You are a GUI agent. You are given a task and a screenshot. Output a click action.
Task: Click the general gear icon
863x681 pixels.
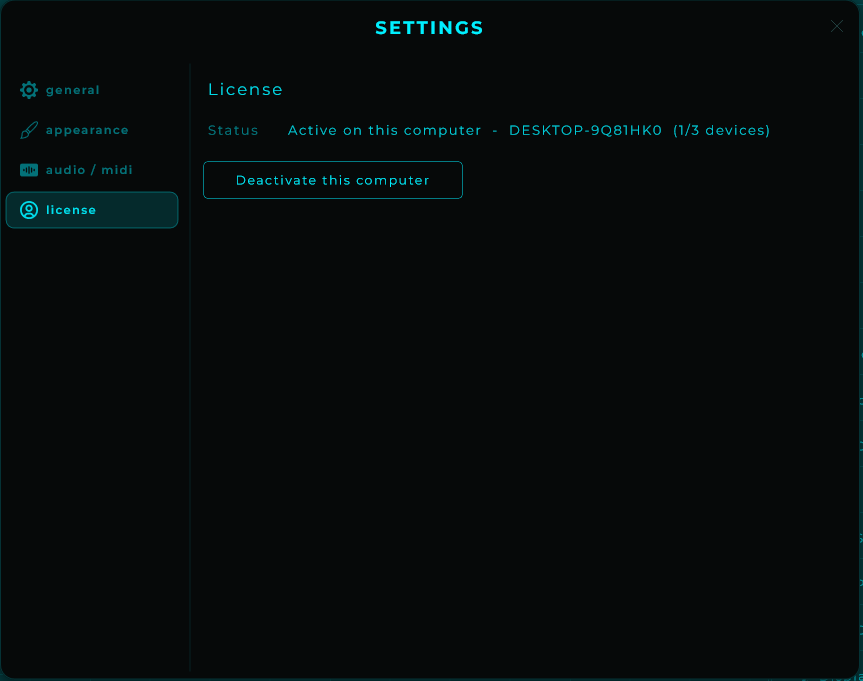tap(29, 90)
